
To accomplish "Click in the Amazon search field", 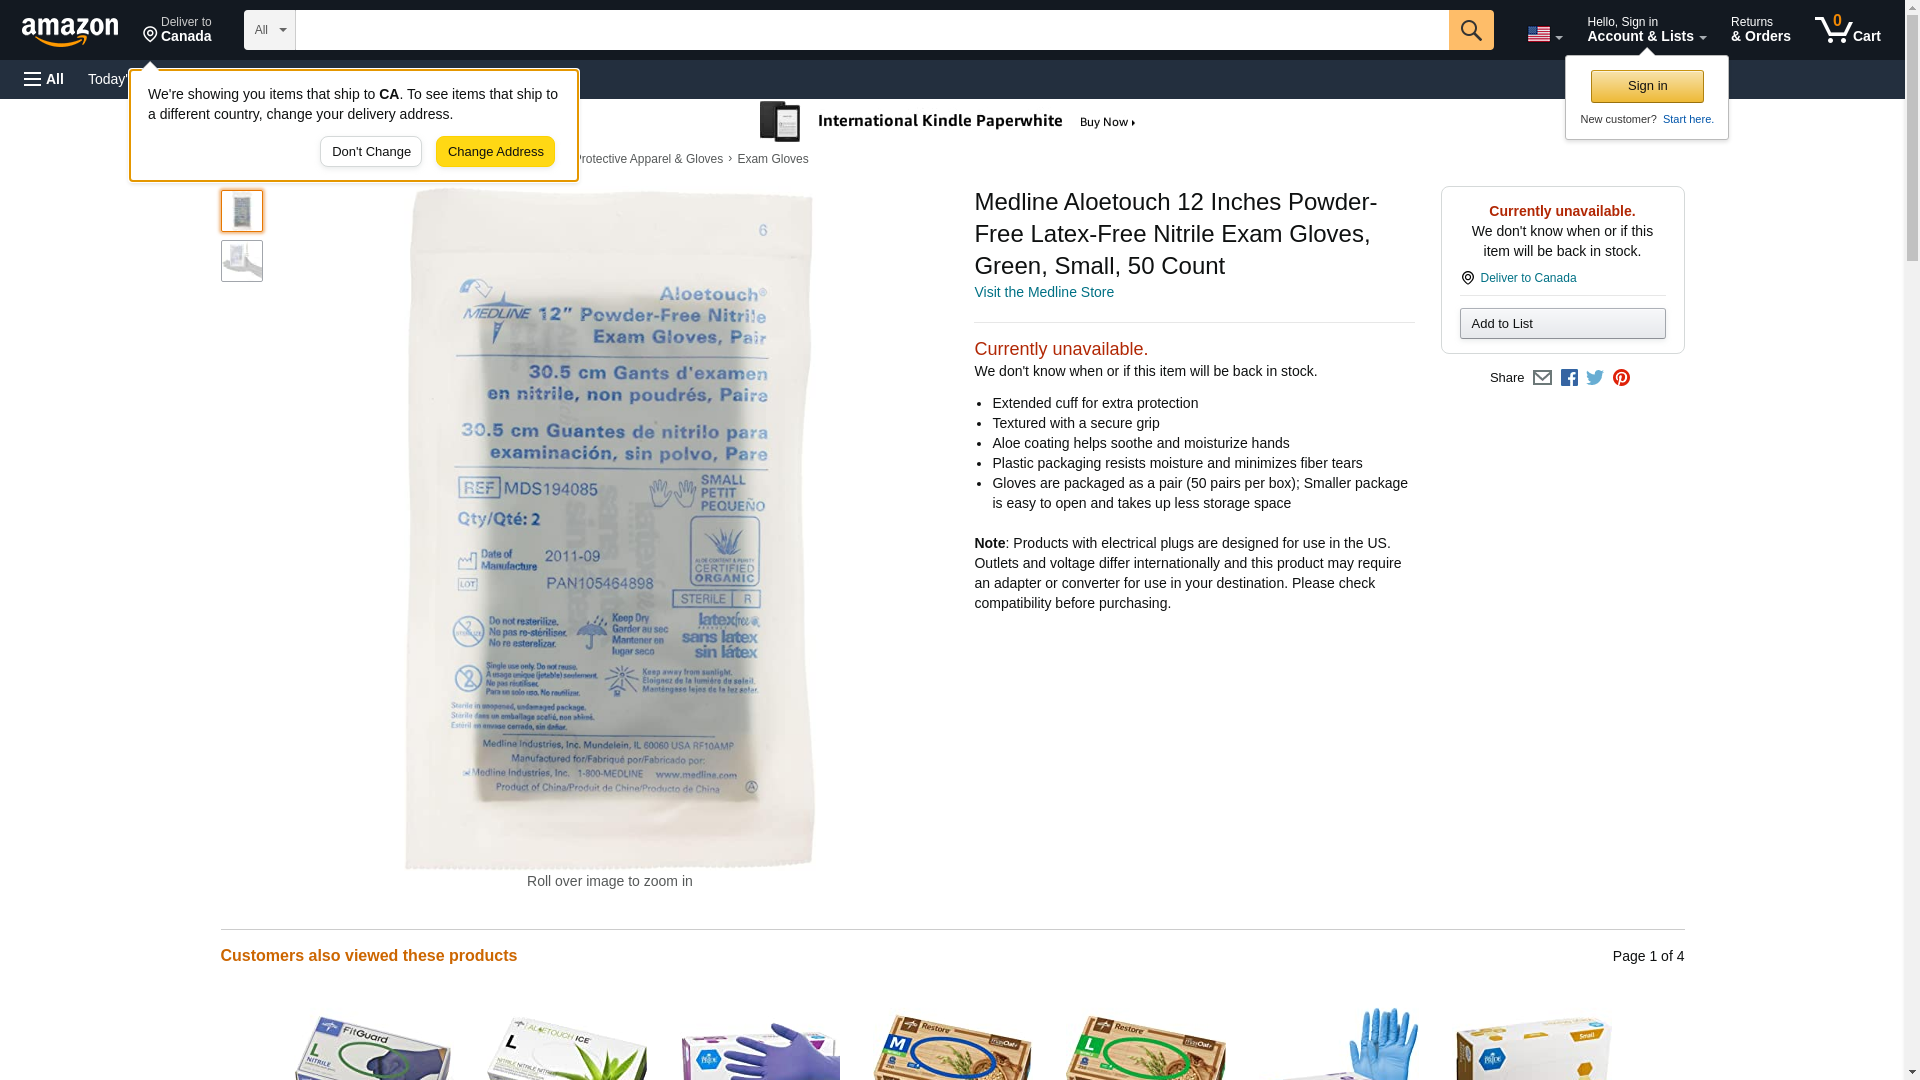I will 872,30.
